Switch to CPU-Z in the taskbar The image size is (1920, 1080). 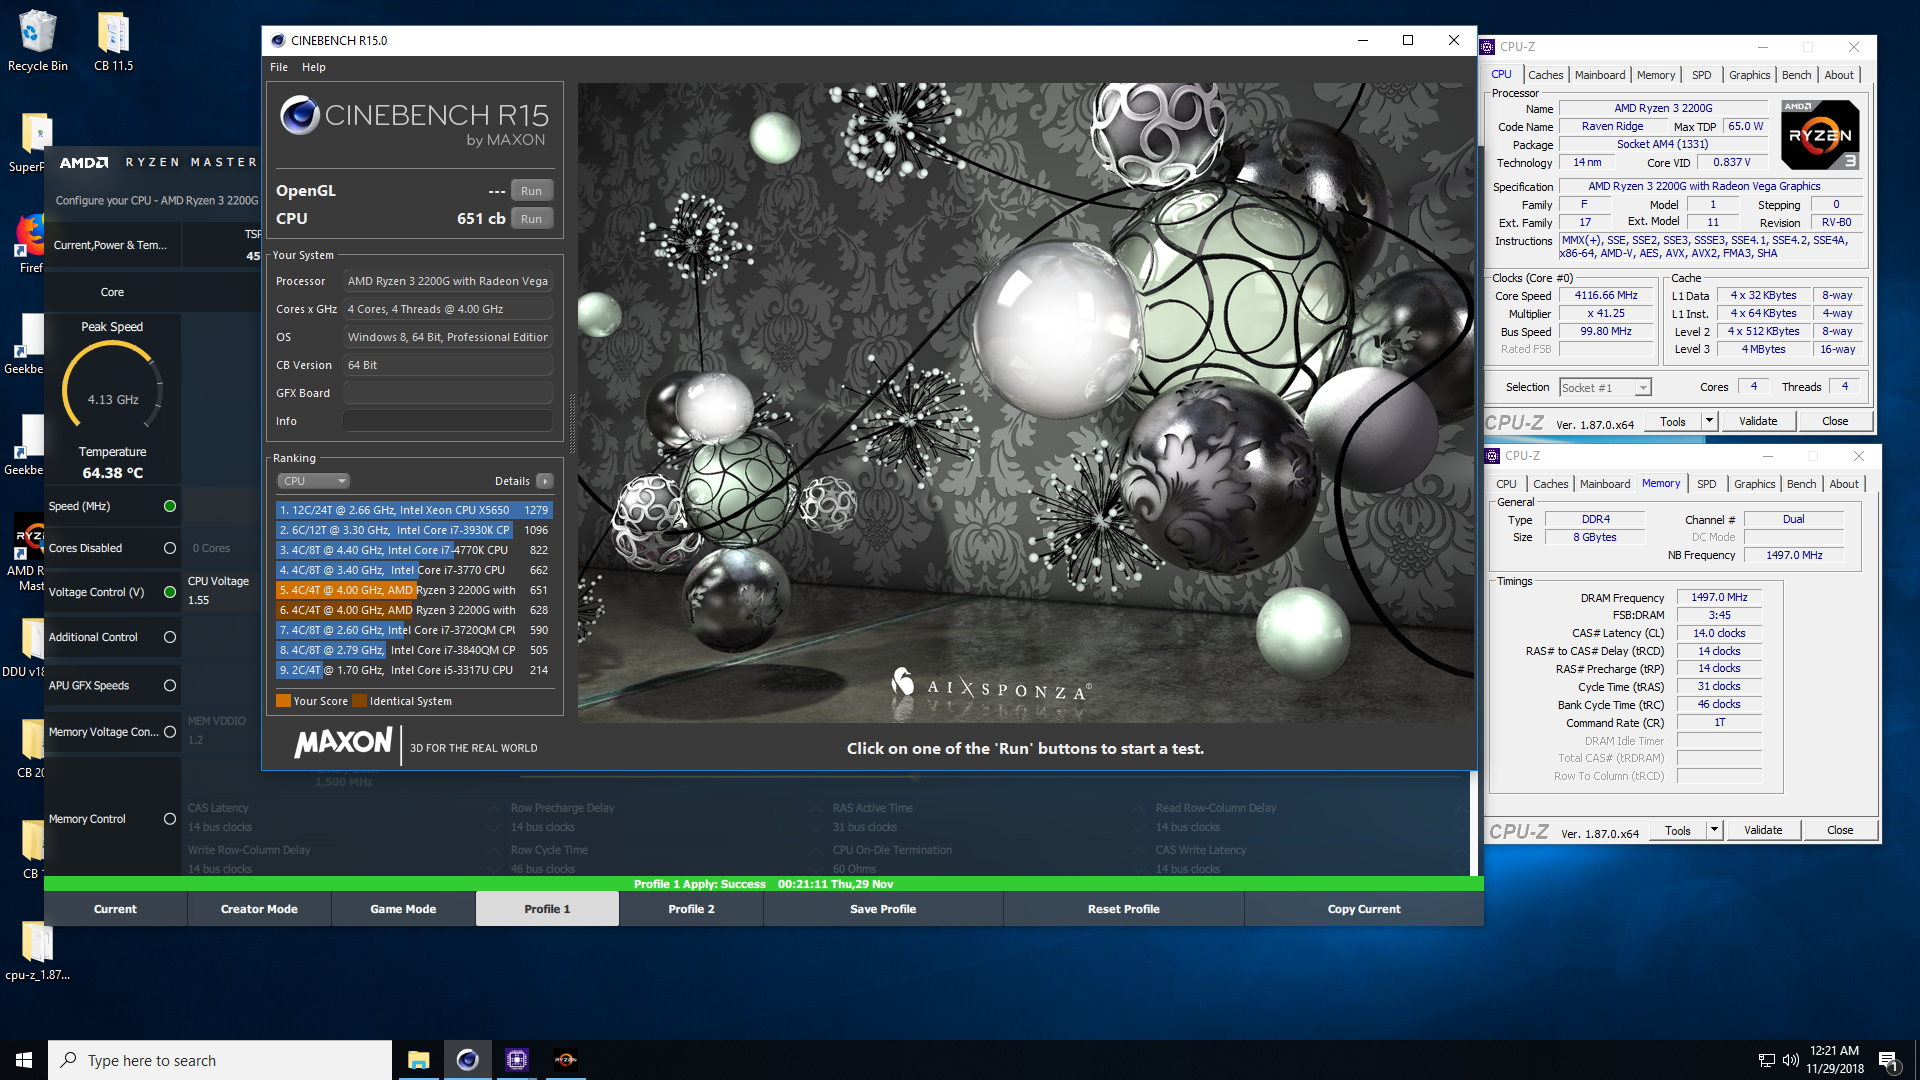point(516,1060)
